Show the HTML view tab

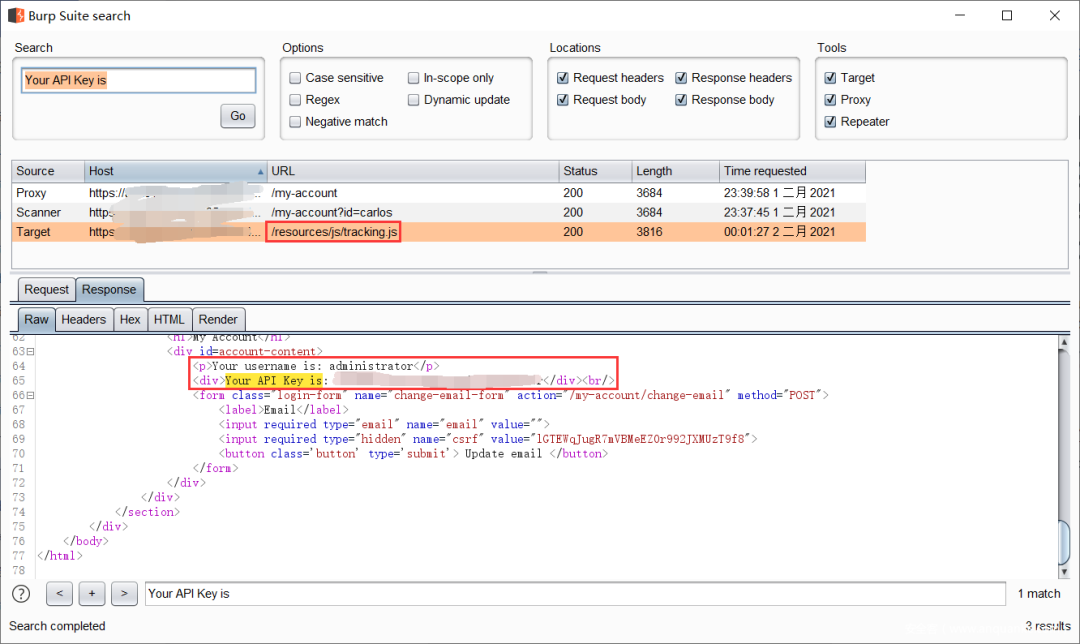tap(169, 320)
